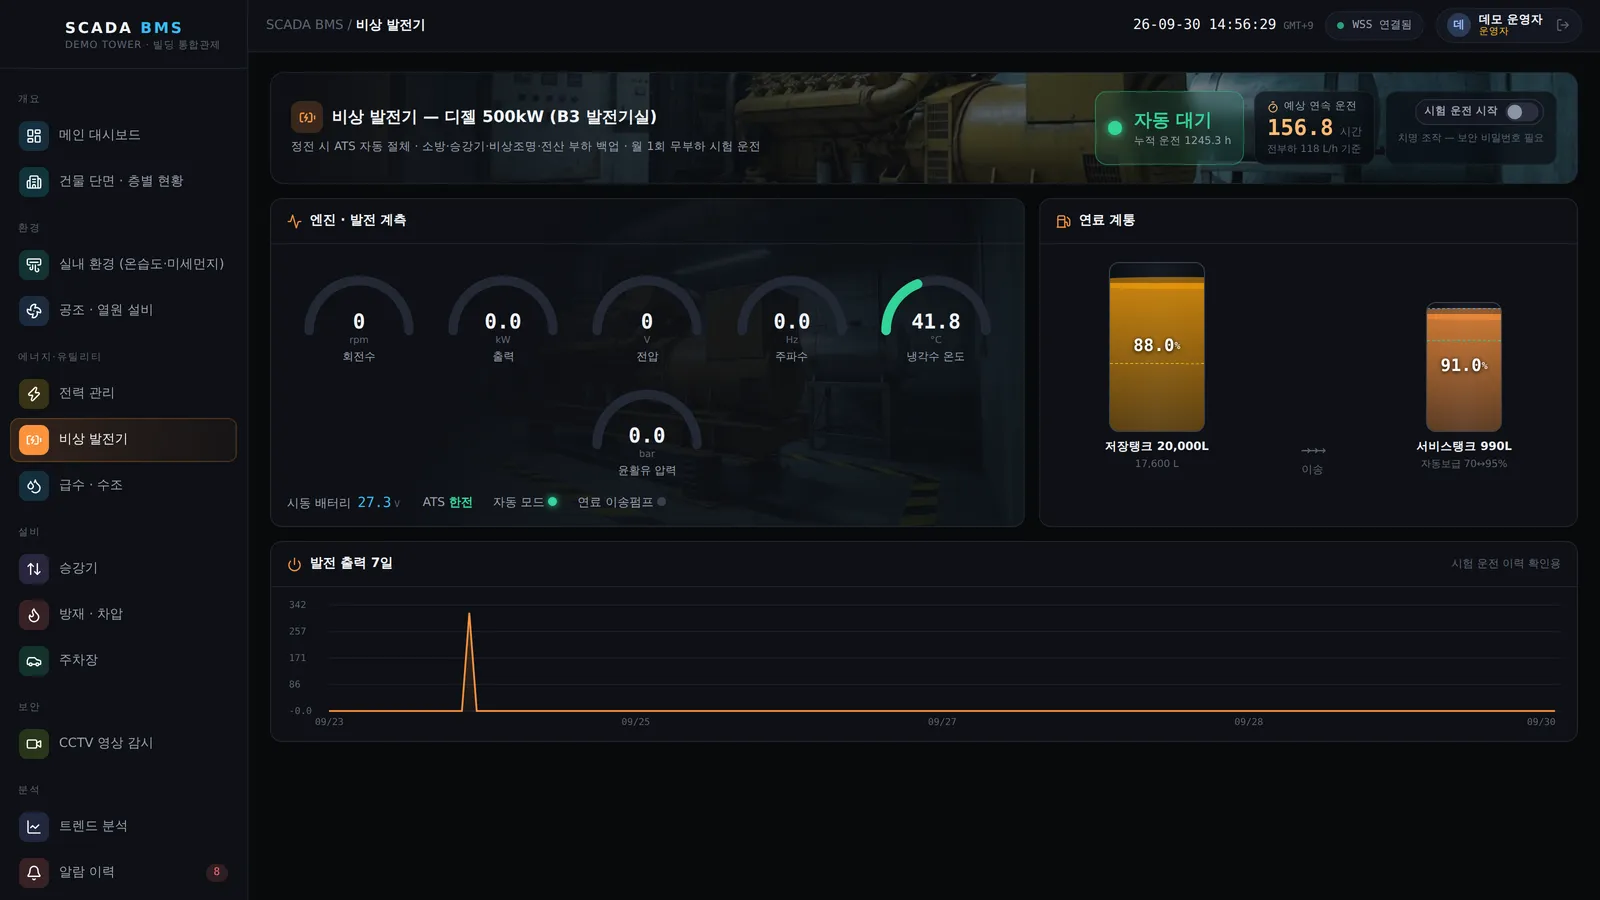Viewport: 1600px width, 900px height.
Task: Click the alarm count badge 8
Action: click(x=216, y=872)
